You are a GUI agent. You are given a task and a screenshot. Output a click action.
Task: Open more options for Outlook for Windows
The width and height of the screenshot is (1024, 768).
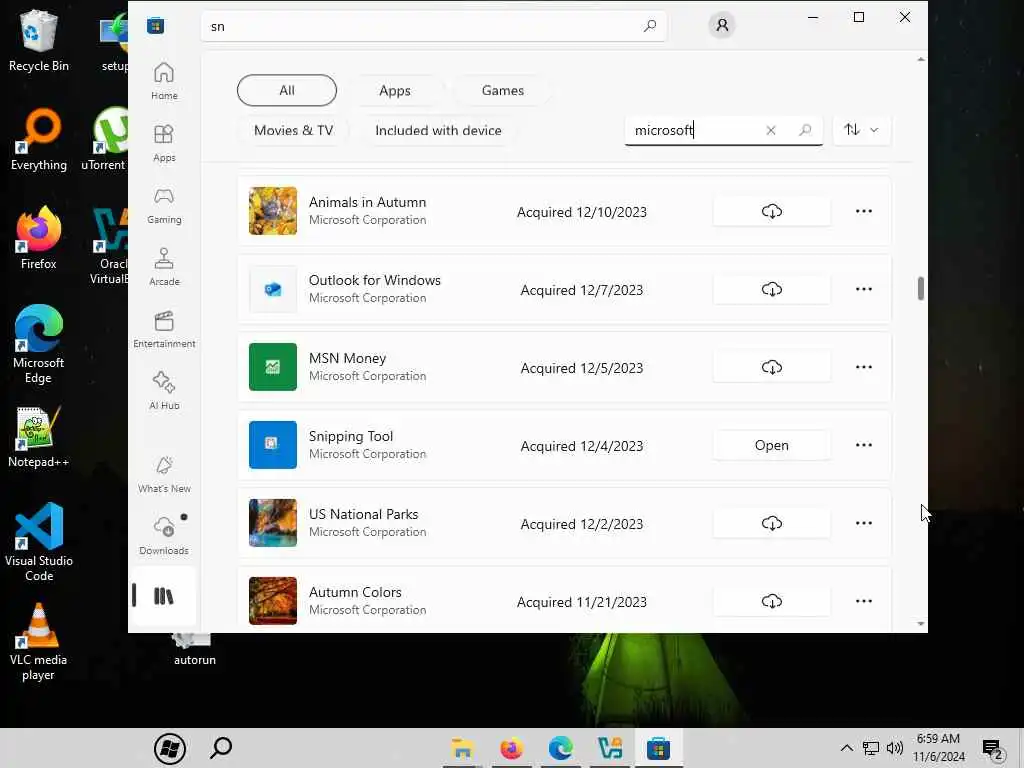[863, 289]
